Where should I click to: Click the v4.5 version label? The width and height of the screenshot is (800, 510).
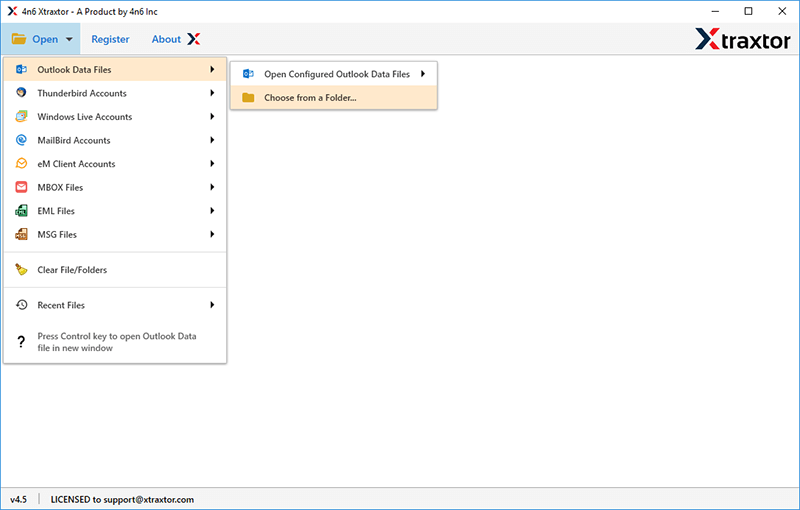(x=18, y=499)
